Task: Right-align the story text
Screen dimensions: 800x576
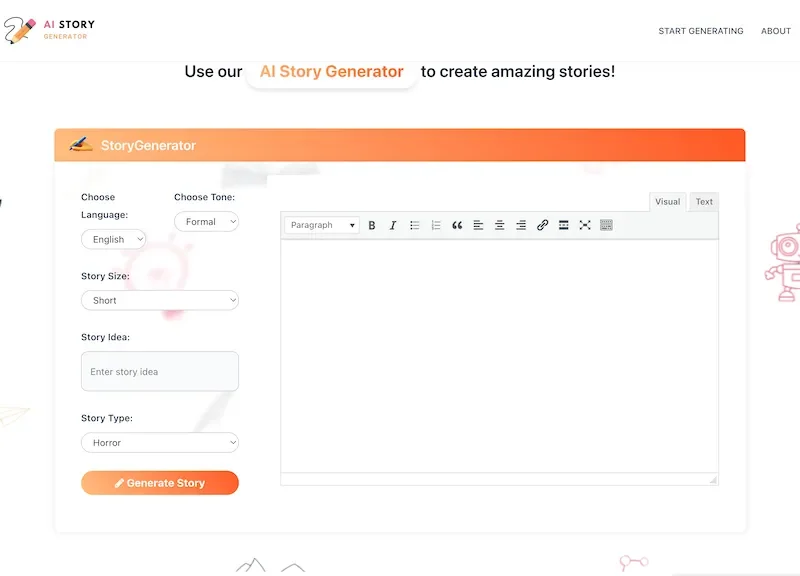Action: pyautogui.click(x=520, y=225)
